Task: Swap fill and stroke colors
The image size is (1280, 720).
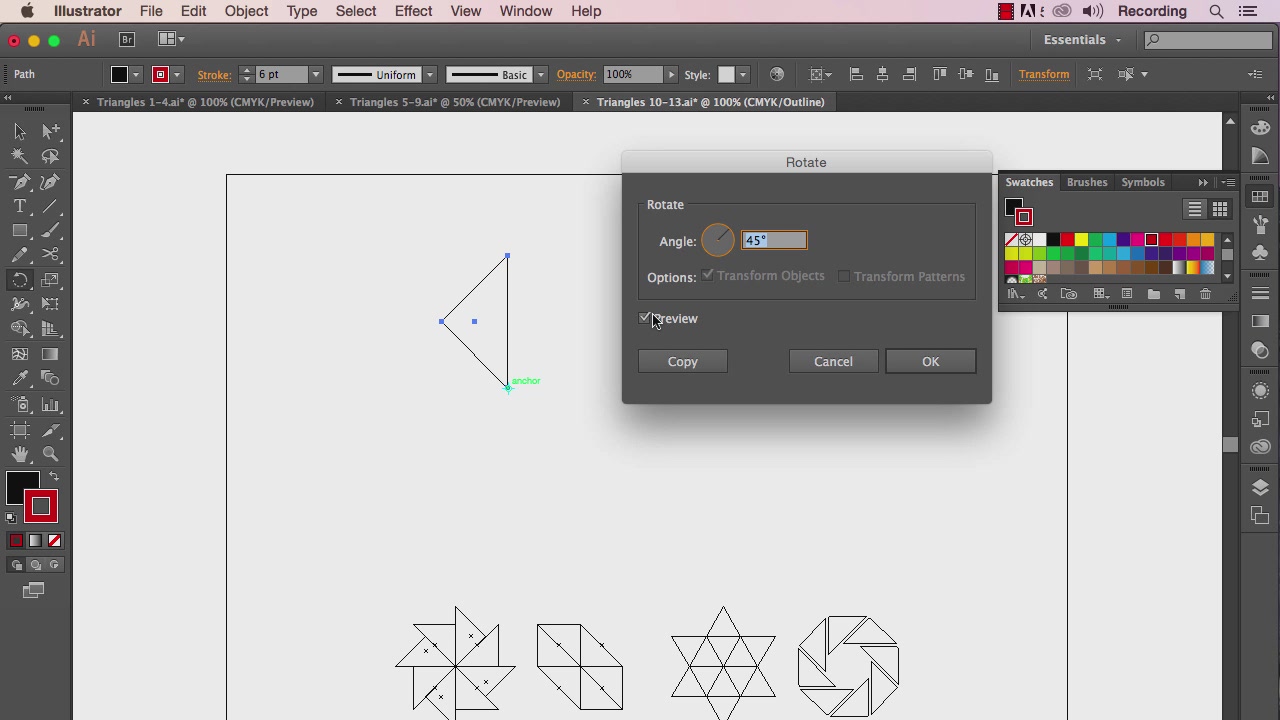Action: 54,477
